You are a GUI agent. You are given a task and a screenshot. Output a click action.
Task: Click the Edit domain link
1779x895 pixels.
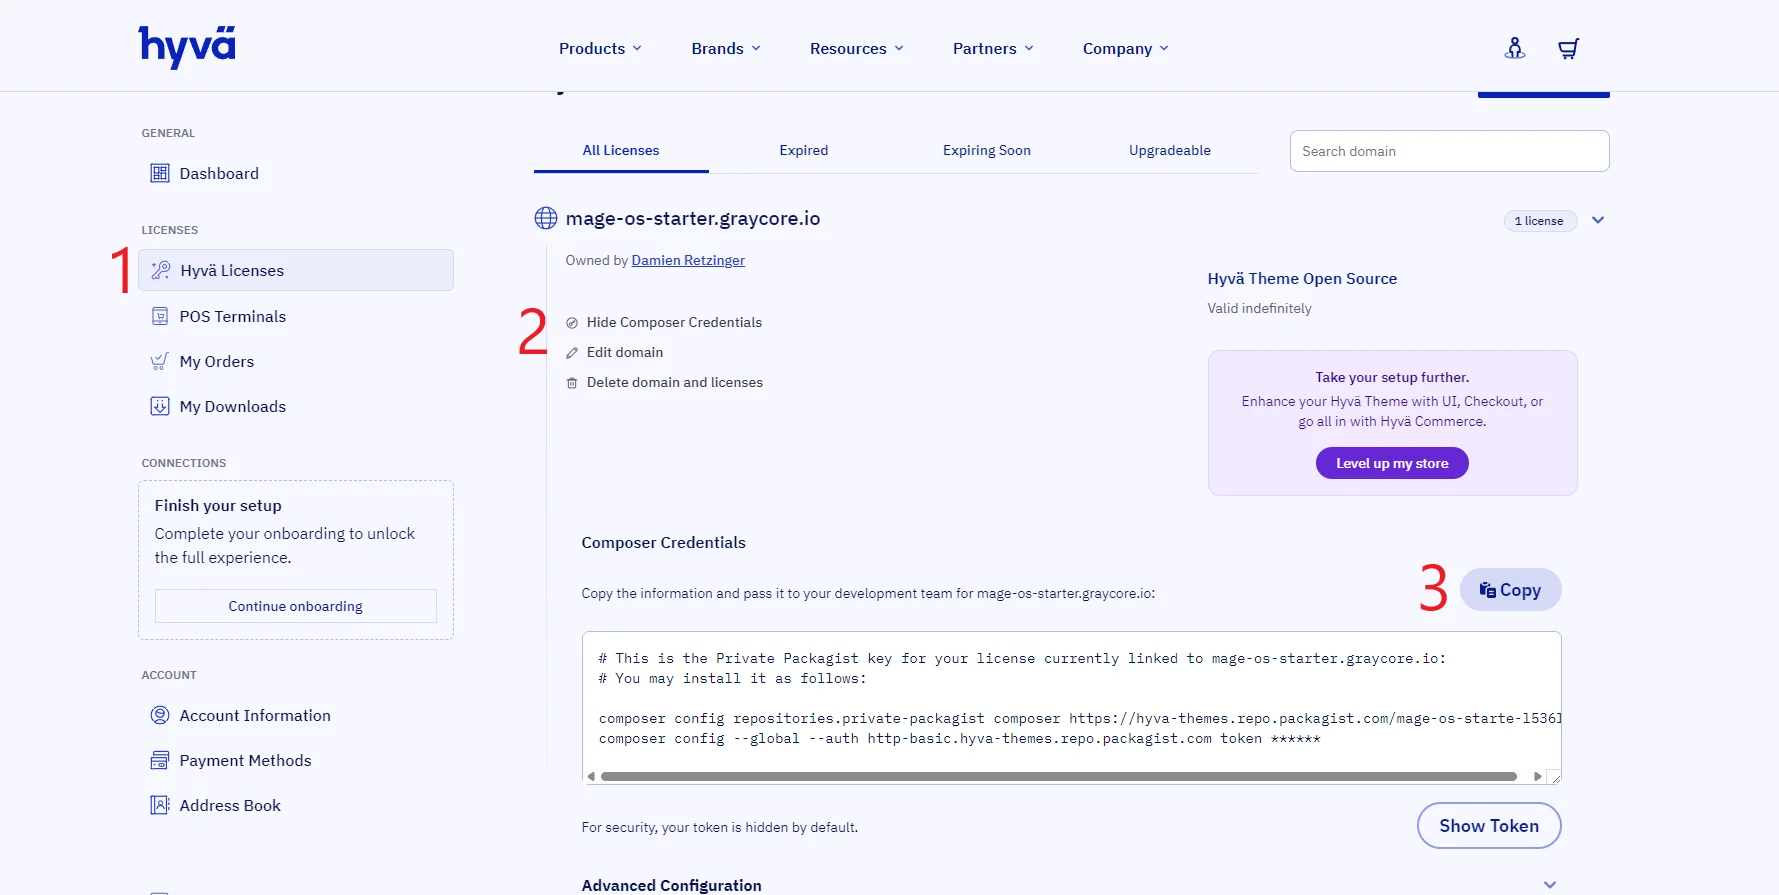[x=625, y=352]
